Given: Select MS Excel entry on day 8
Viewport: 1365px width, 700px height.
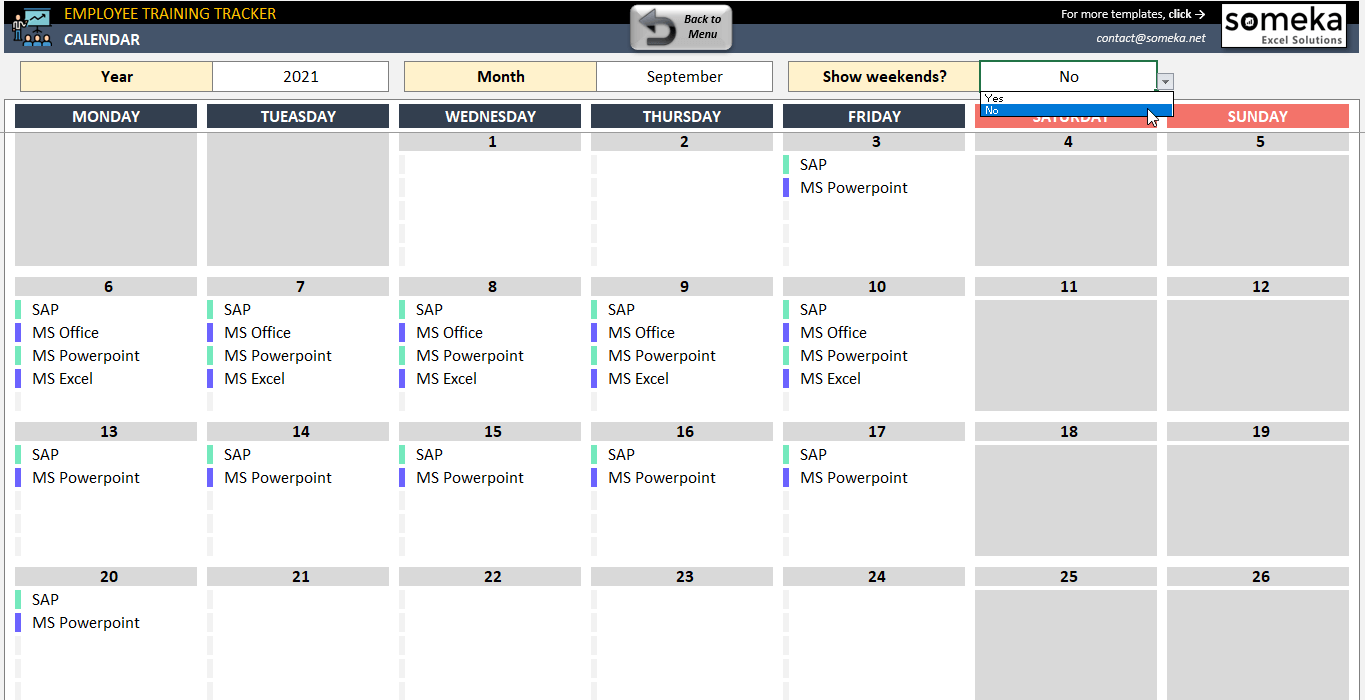Looking at the screenshot, I should (x=446, y=379).
